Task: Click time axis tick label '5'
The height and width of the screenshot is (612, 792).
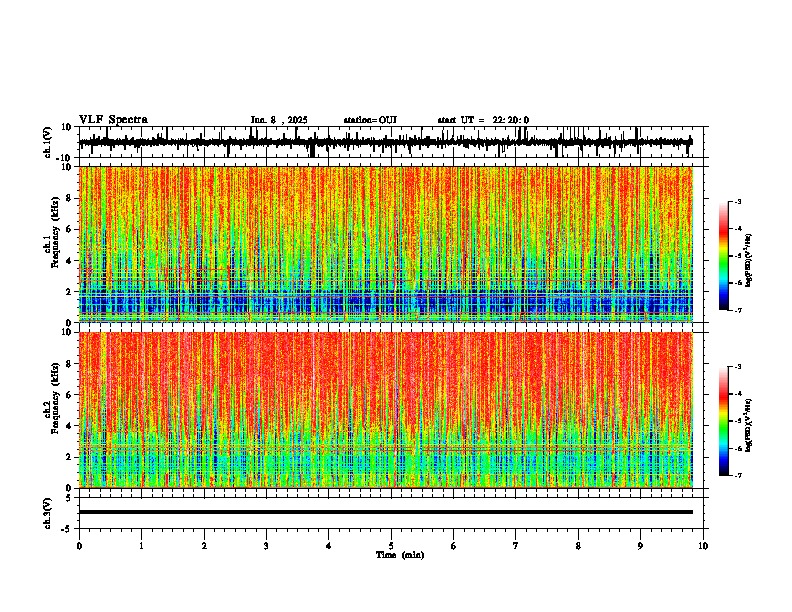Action: click(x=391, y=546)
